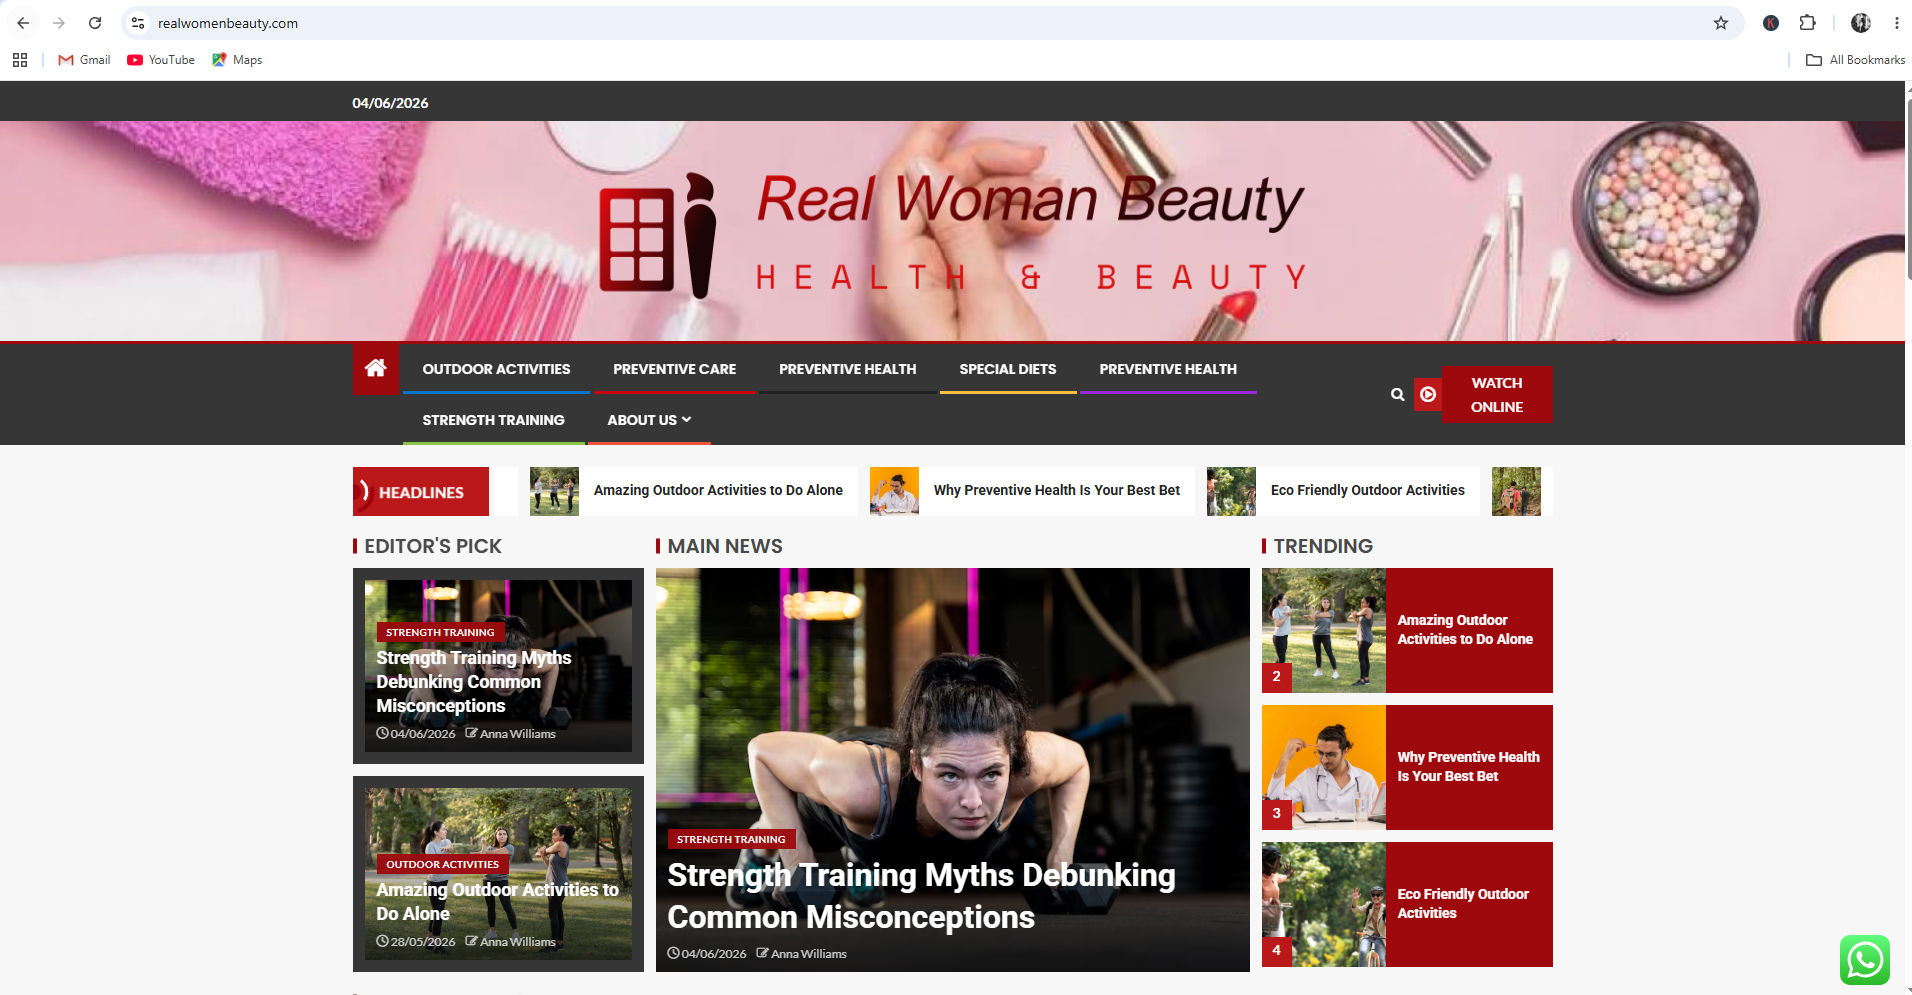Screen dimensions: 1912x995
Task: Click the date 04/06/2026 in the top bar
Action: tap(390, 103)
